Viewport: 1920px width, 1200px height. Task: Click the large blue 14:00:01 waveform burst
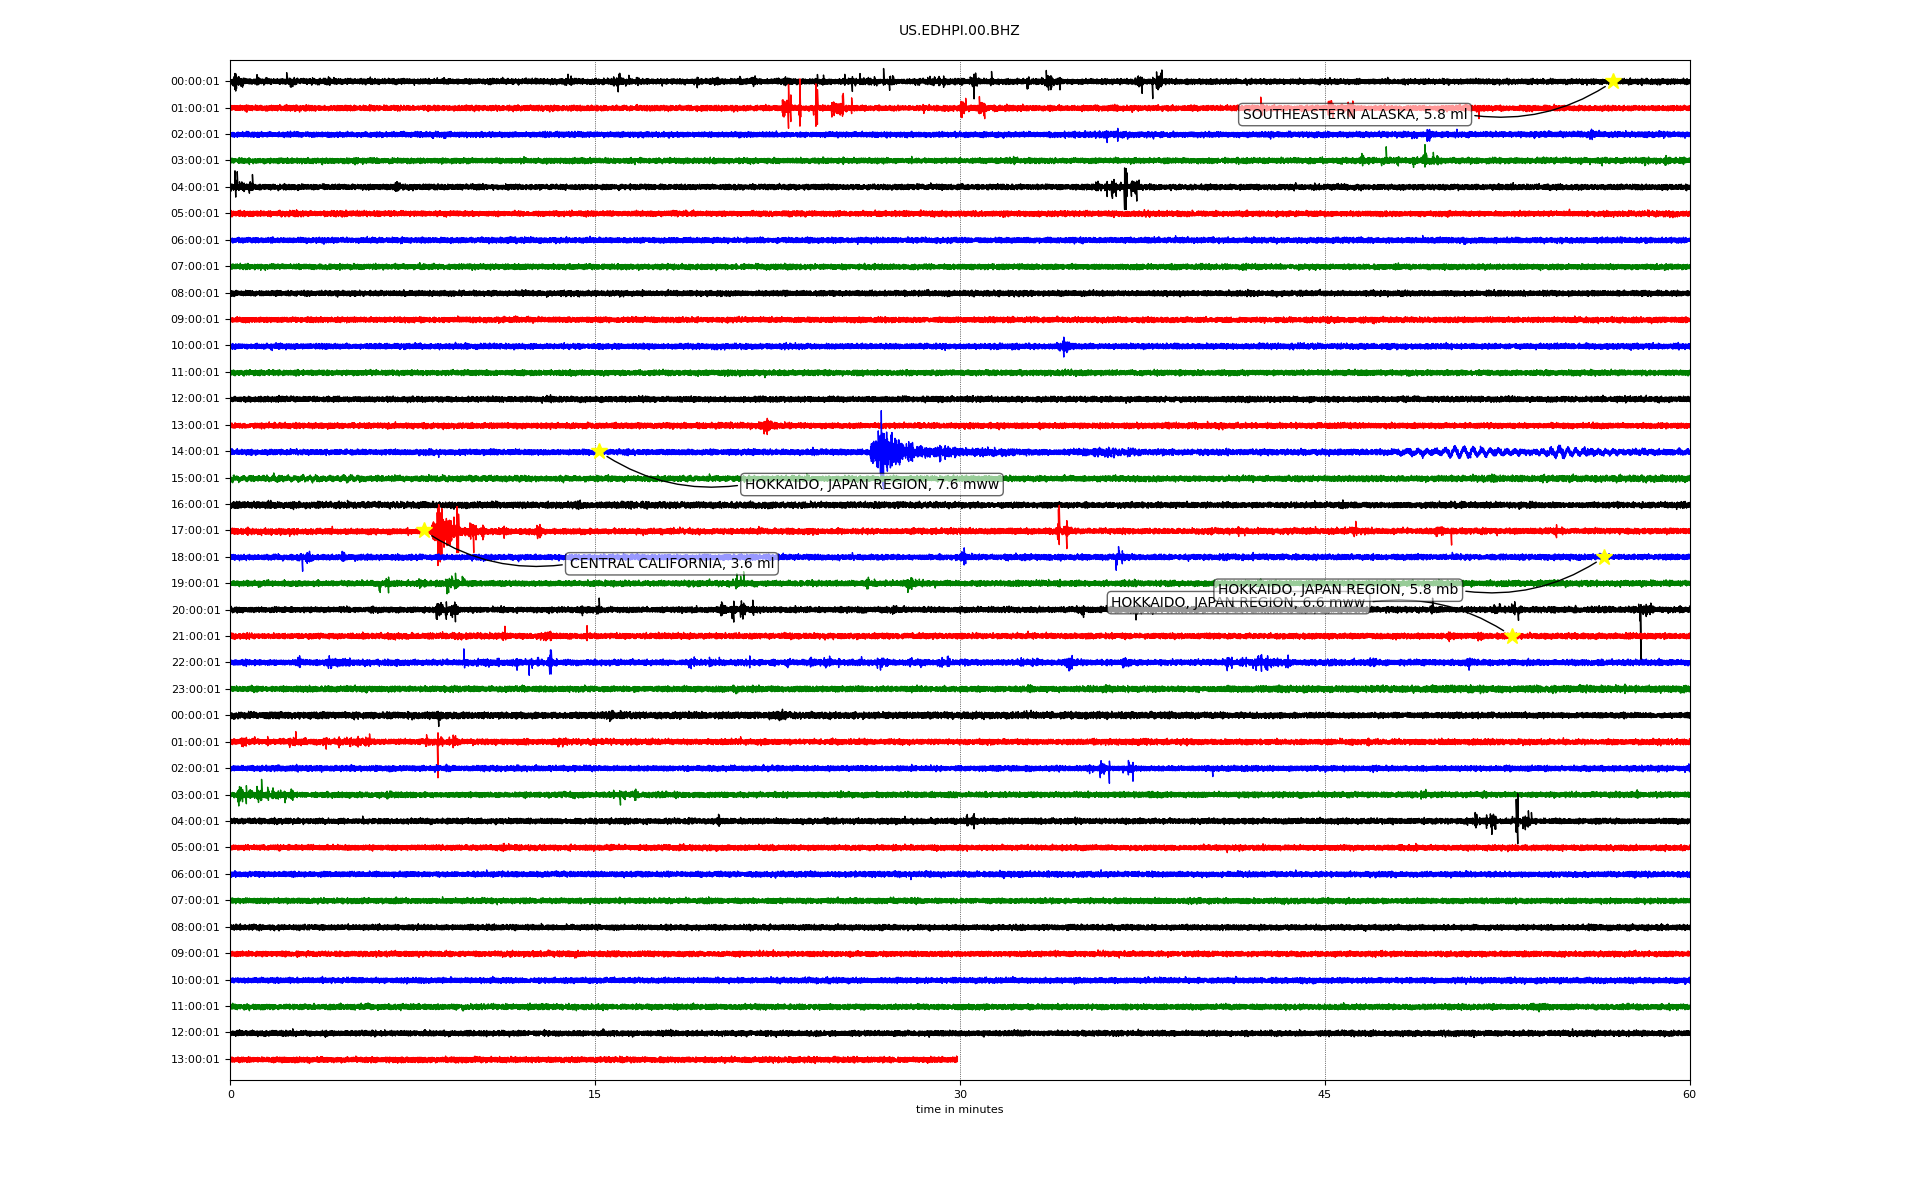click(x=883, y=451)
